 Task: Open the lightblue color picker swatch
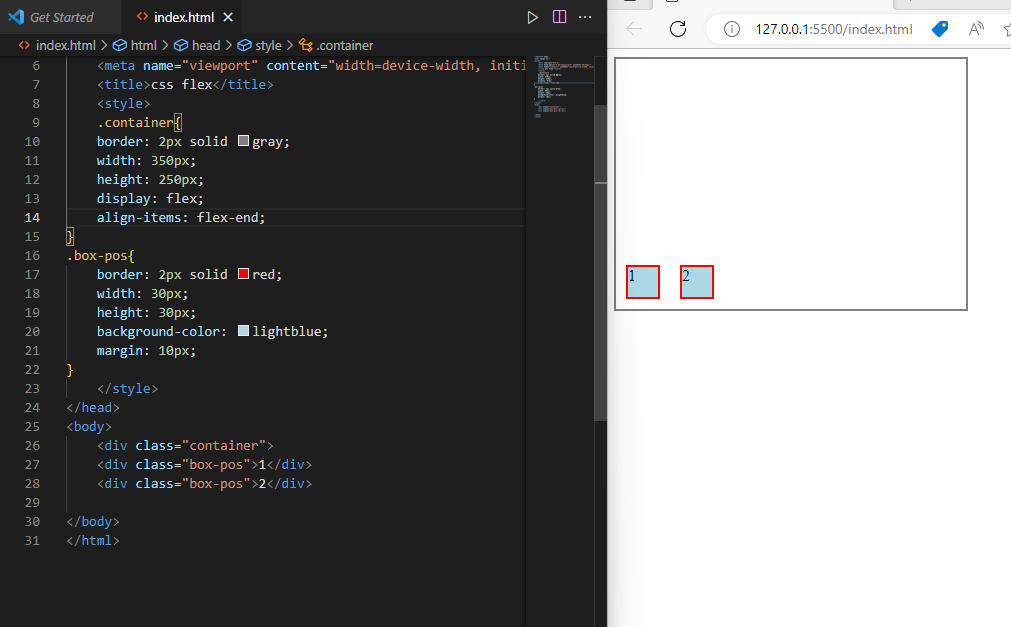click(x=243, y=331)
